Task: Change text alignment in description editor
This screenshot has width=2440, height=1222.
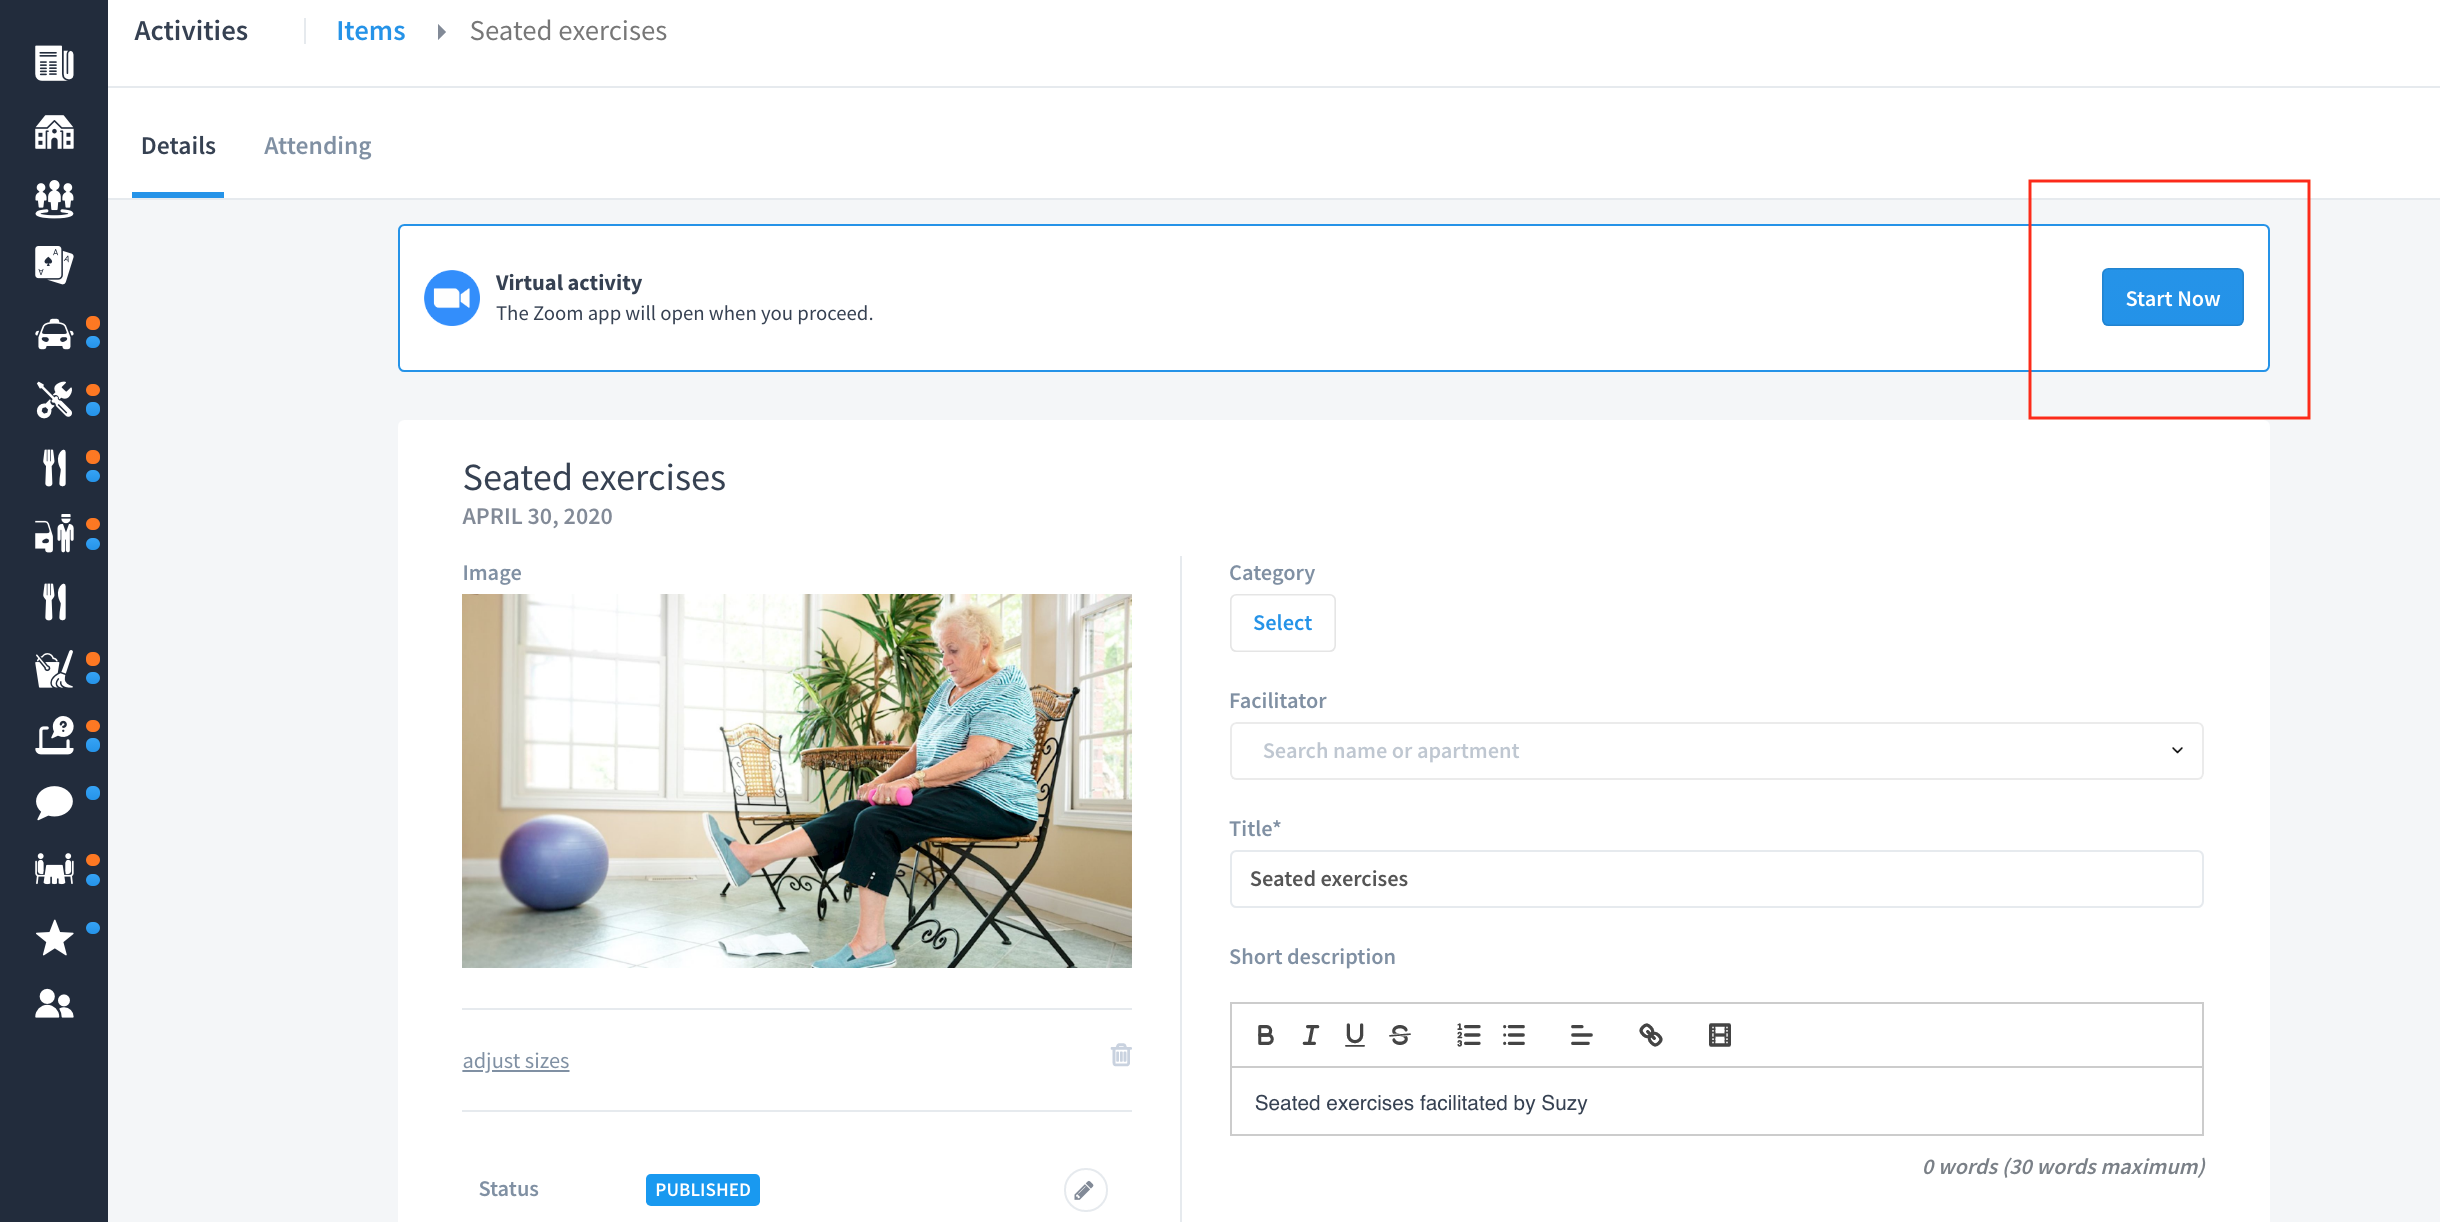Action: coord(1581,1035)
